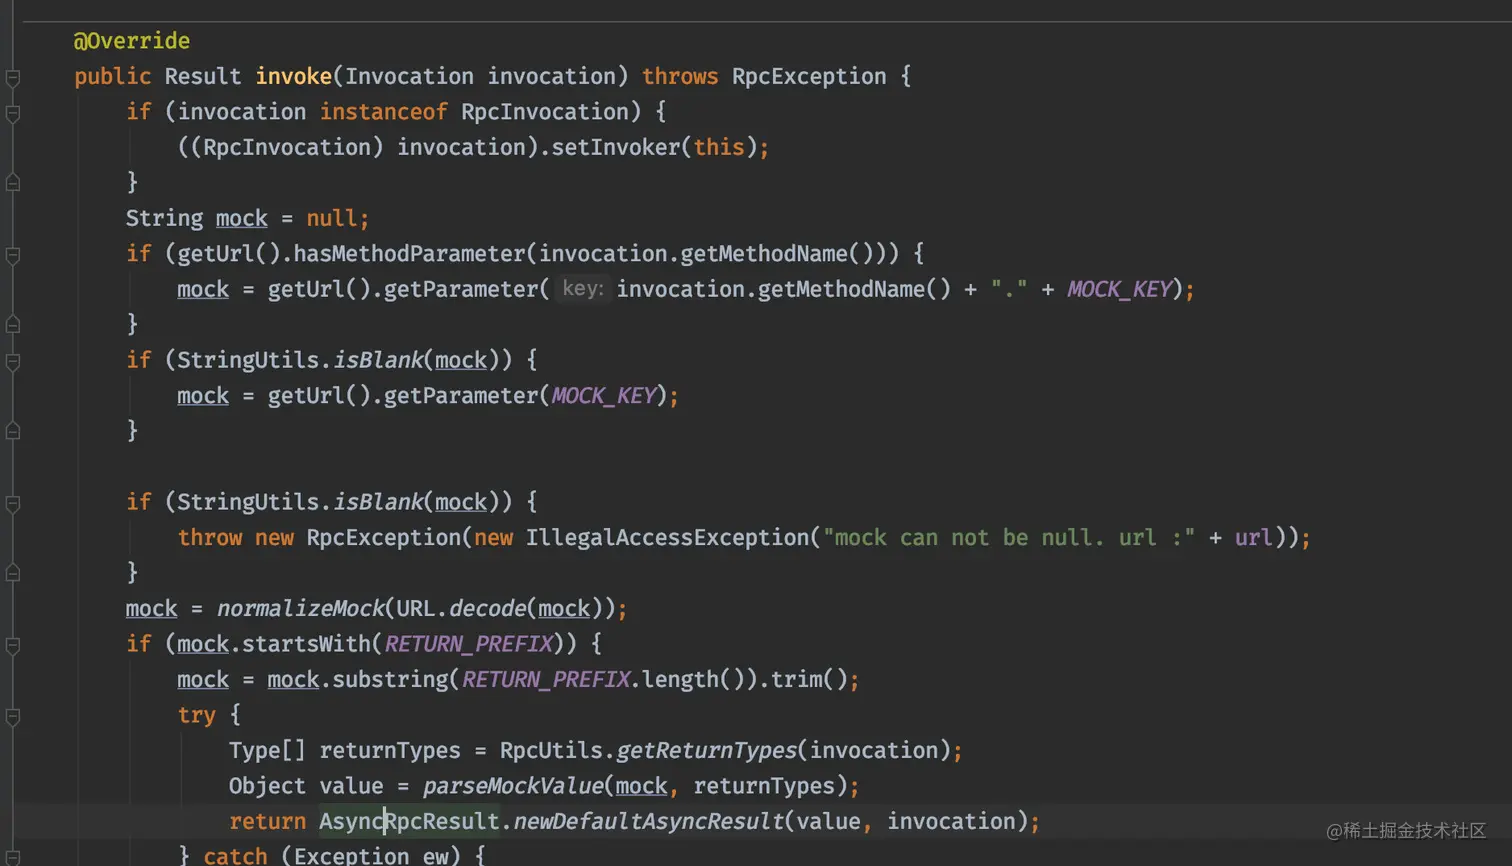The width and height of the screenshot is (1512, 866).
Task: Click the @Override annotation
Action: pyautogui.click(x=132, y=41)
